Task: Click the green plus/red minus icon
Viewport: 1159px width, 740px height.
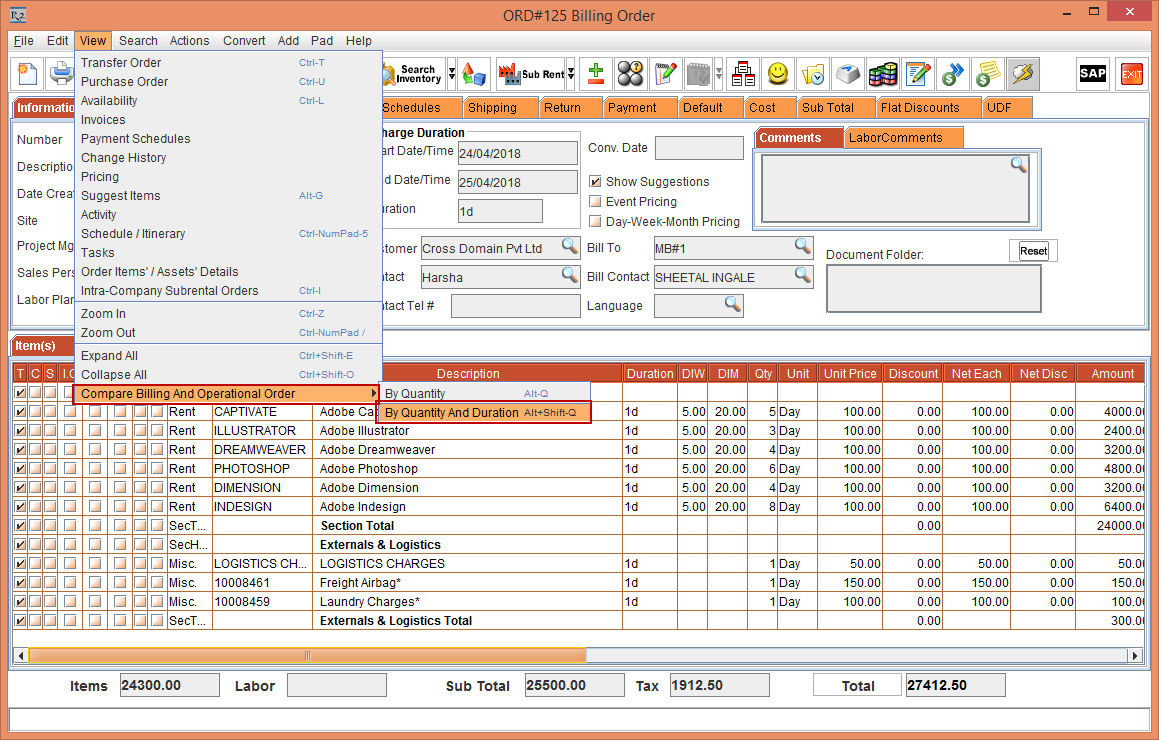Action: (x=596, y=74)
